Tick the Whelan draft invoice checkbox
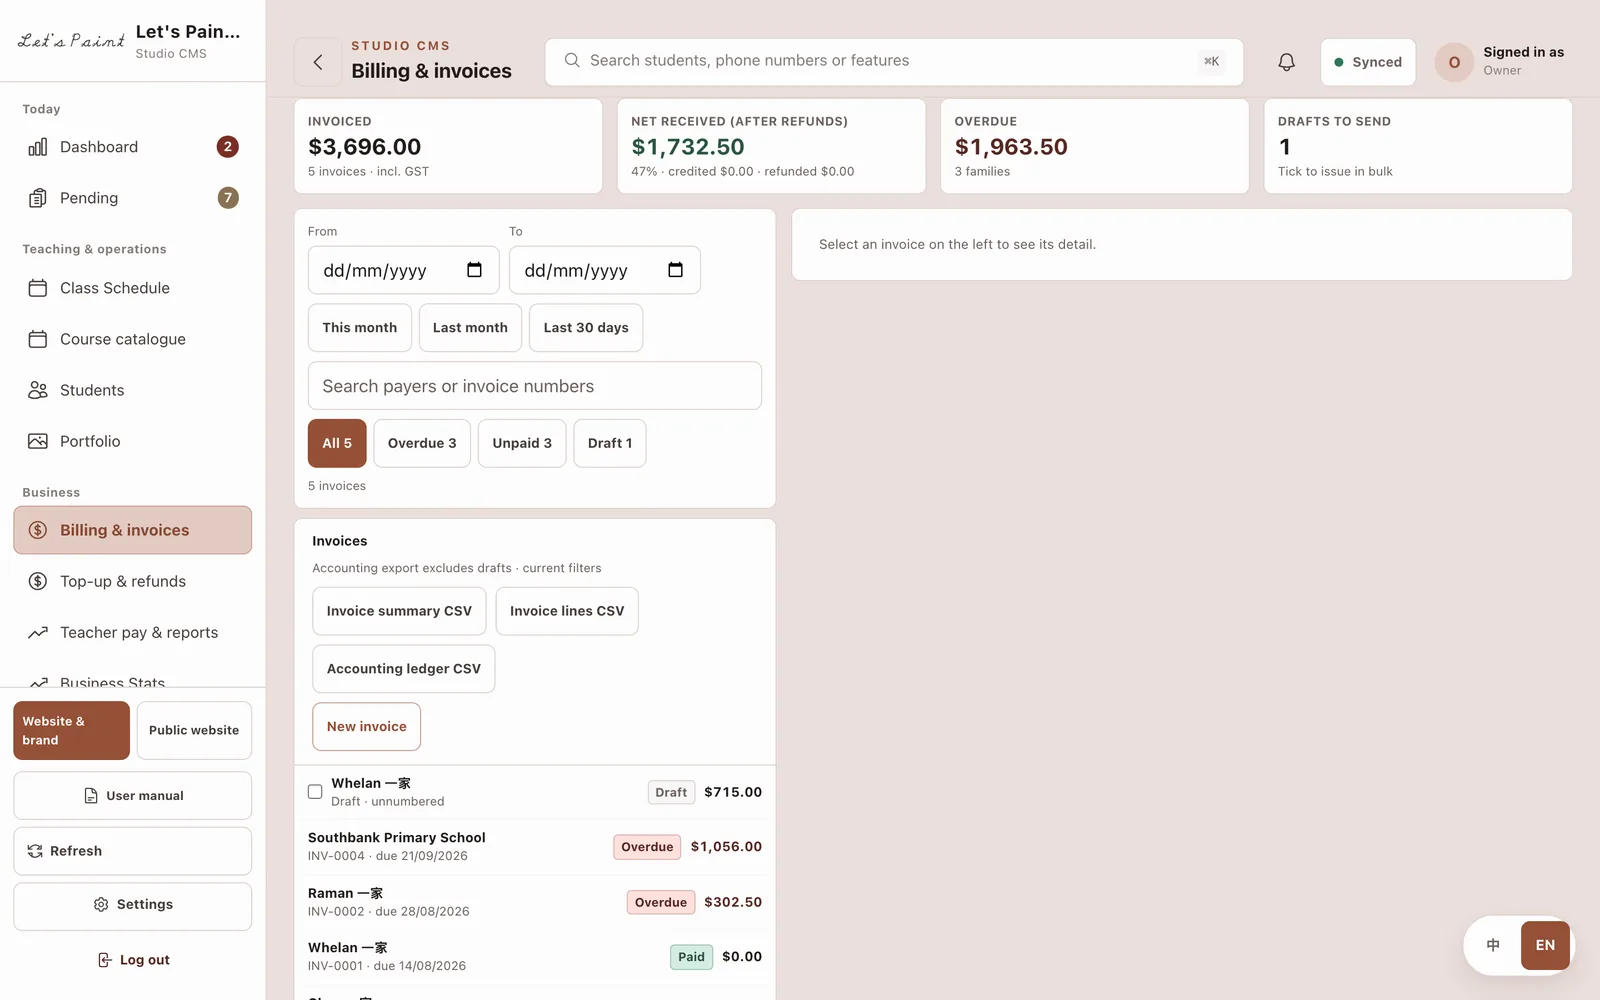Viewport: 1600px width, 1000px height. click(315, 792)
